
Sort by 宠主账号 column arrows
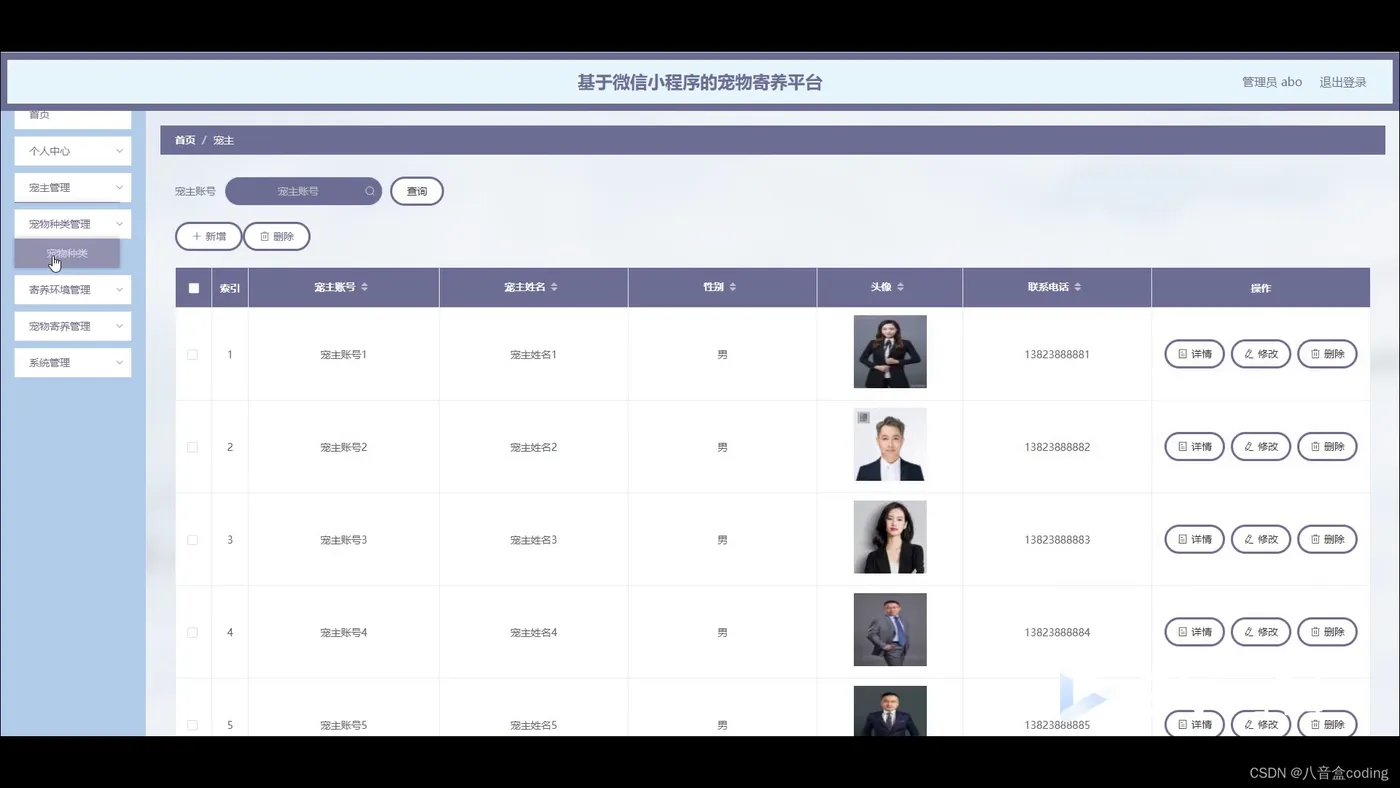coord(364,287)
